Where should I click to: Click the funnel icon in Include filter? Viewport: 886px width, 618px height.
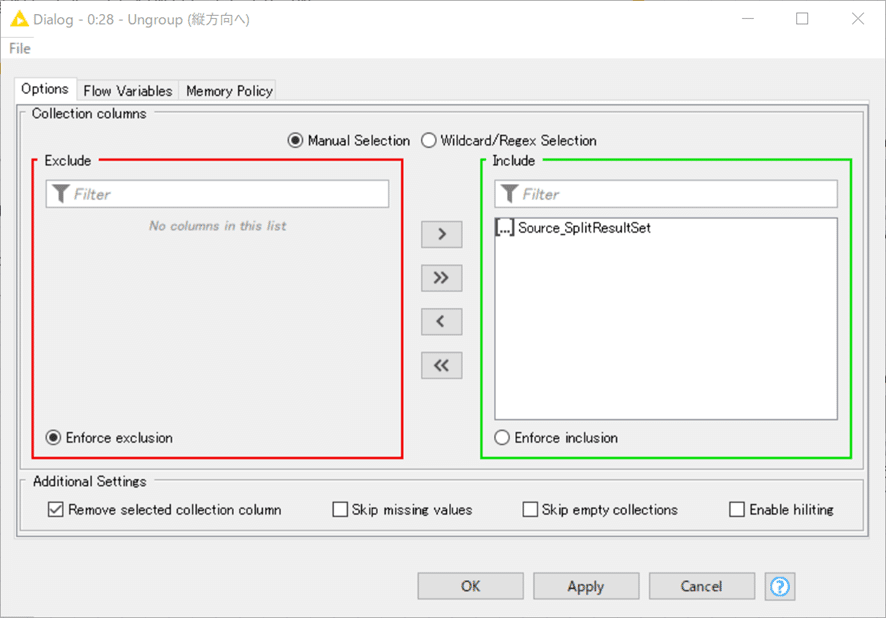click(509, 194)
